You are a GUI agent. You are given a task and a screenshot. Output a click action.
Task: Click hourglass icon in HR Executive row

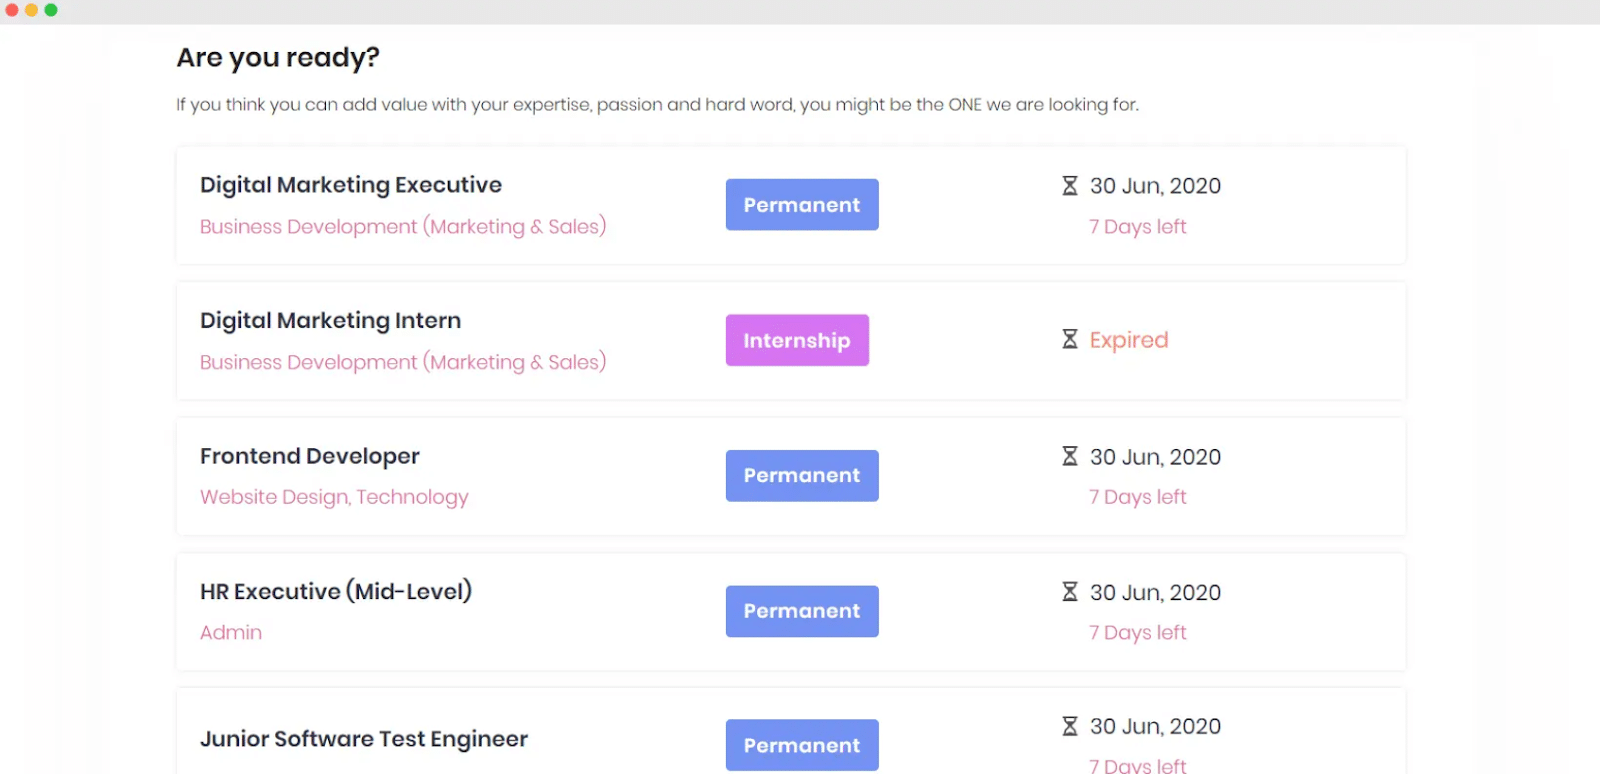tap(1069, 592)
